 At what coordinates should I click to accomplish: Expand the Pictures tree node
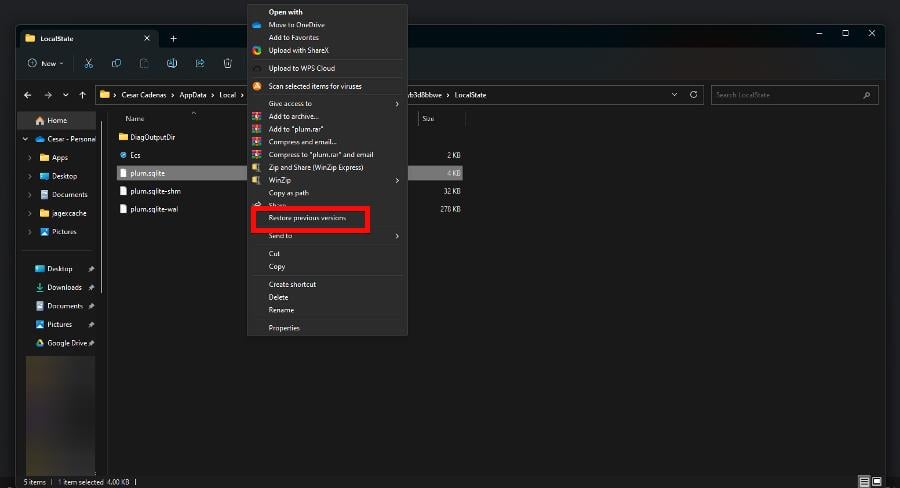point(30,232)
